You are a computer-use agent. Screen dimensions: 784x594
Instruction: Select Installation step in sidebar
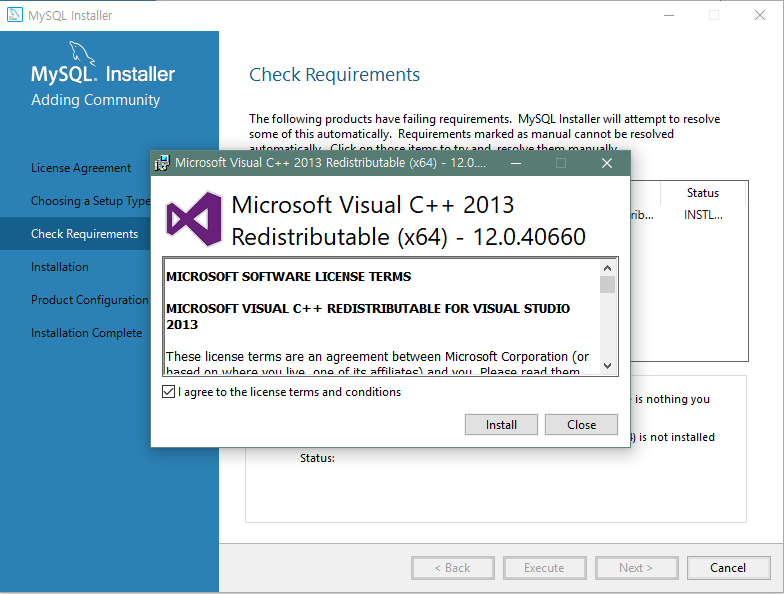pos(60,266)
